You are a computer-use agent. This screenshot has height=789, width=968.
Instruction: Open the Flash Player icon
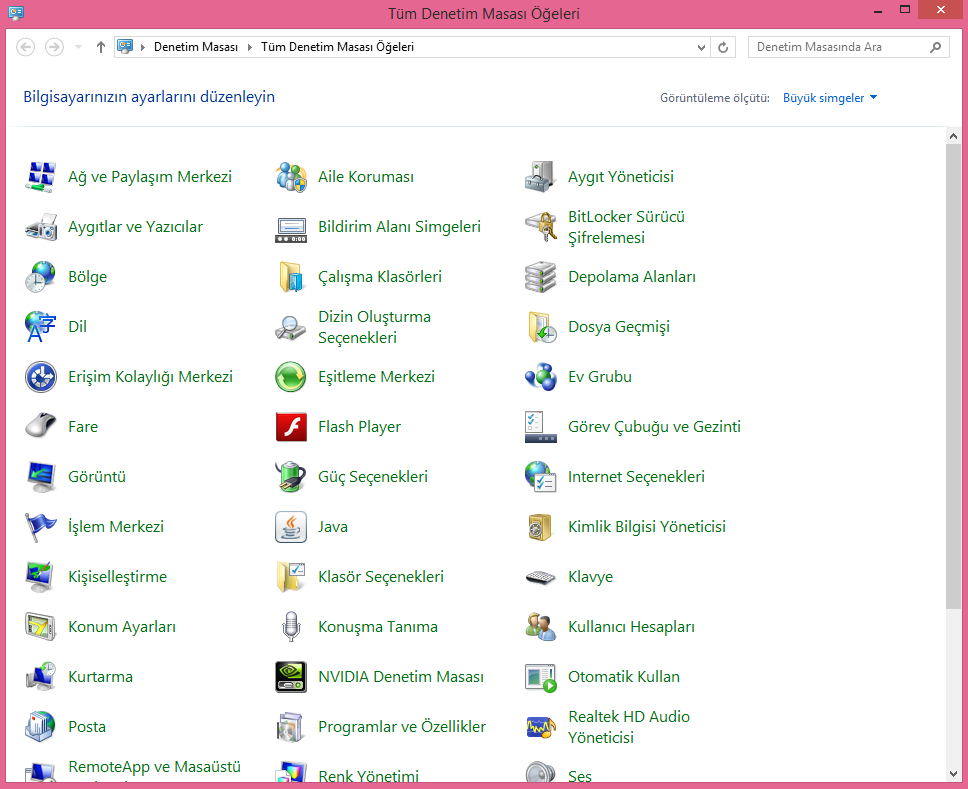(291, 427)
